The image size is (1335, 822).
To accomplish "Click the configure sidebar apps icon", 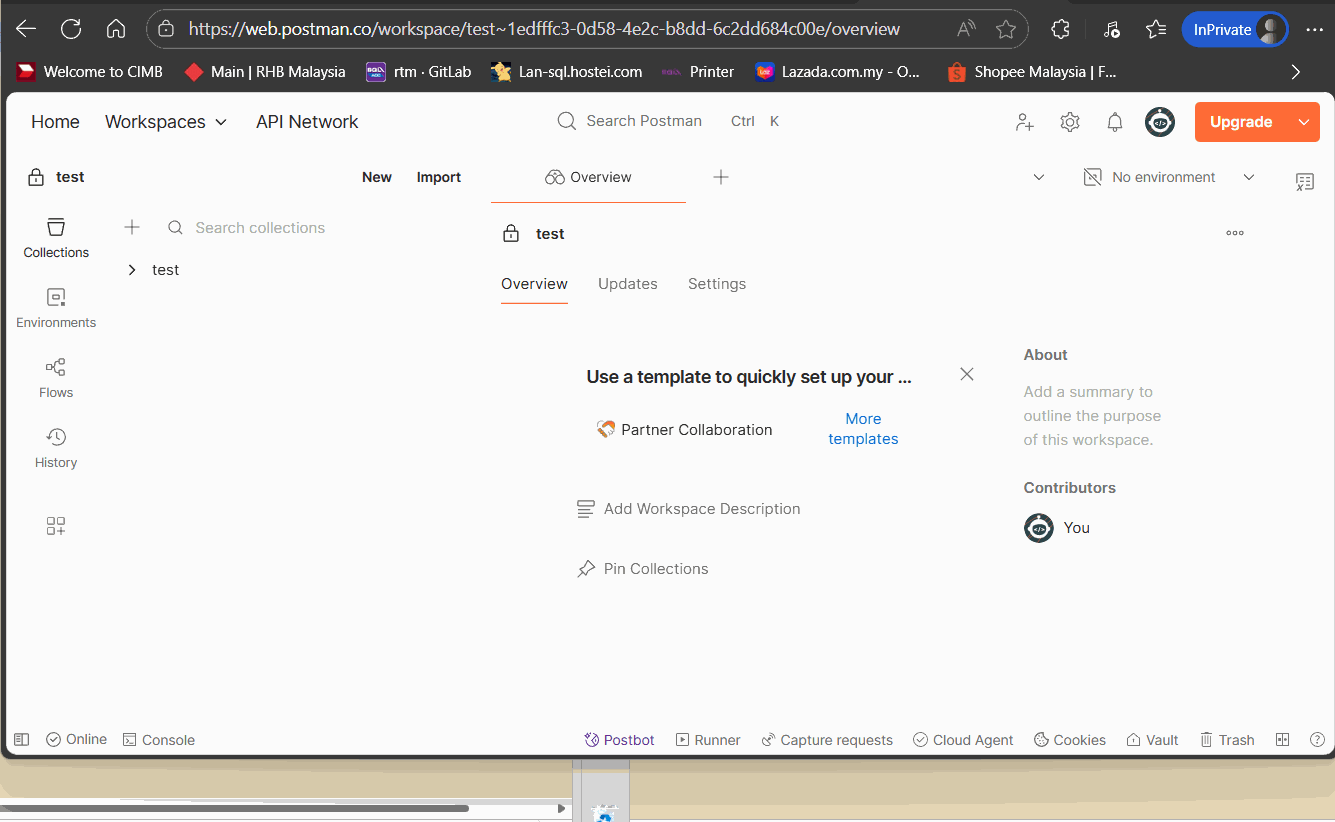I will point(56,526).
